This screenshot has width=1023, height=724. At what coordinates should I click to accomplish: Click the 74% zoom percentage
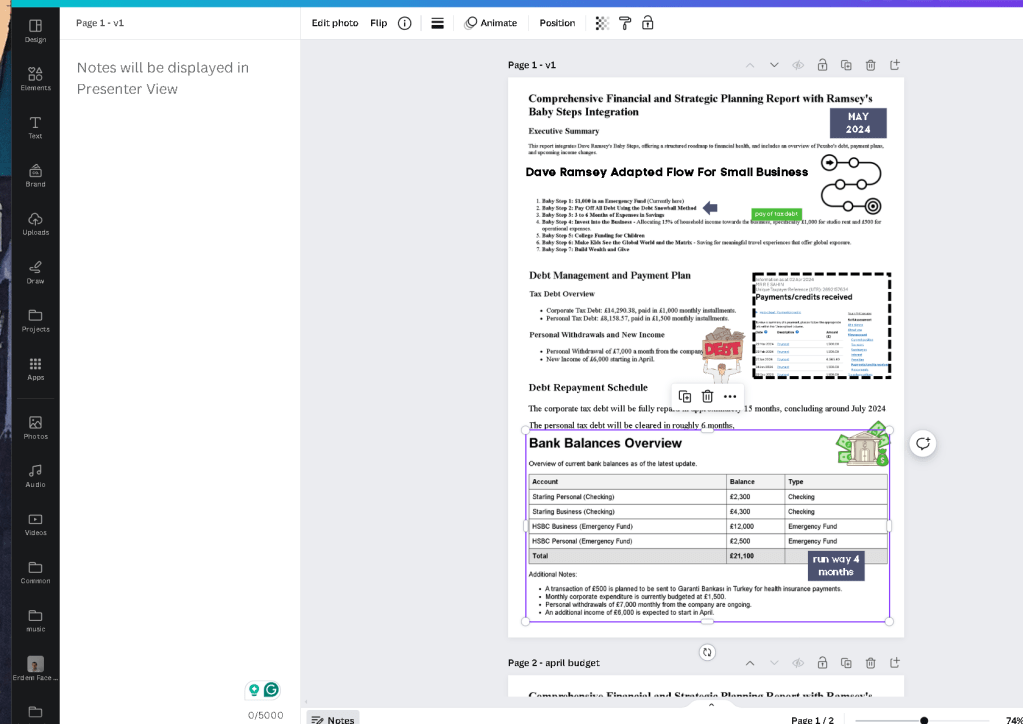click(x=1014, y=720)
